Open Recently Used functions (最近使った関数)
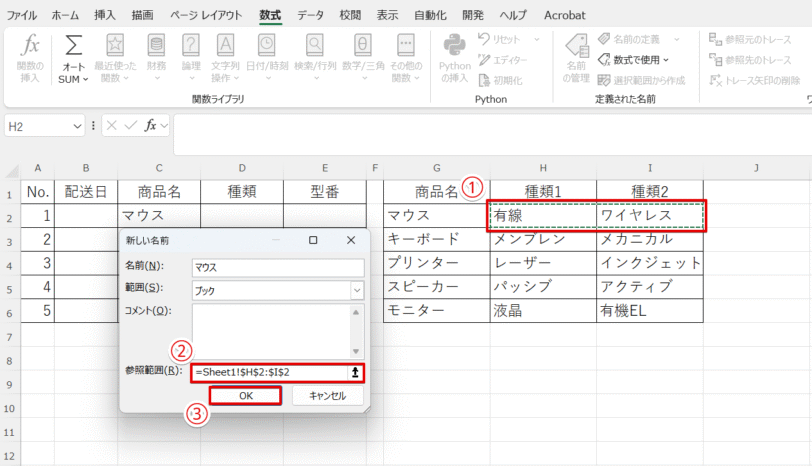The width and height of the screenshot is (812, 466). [115, 58]
